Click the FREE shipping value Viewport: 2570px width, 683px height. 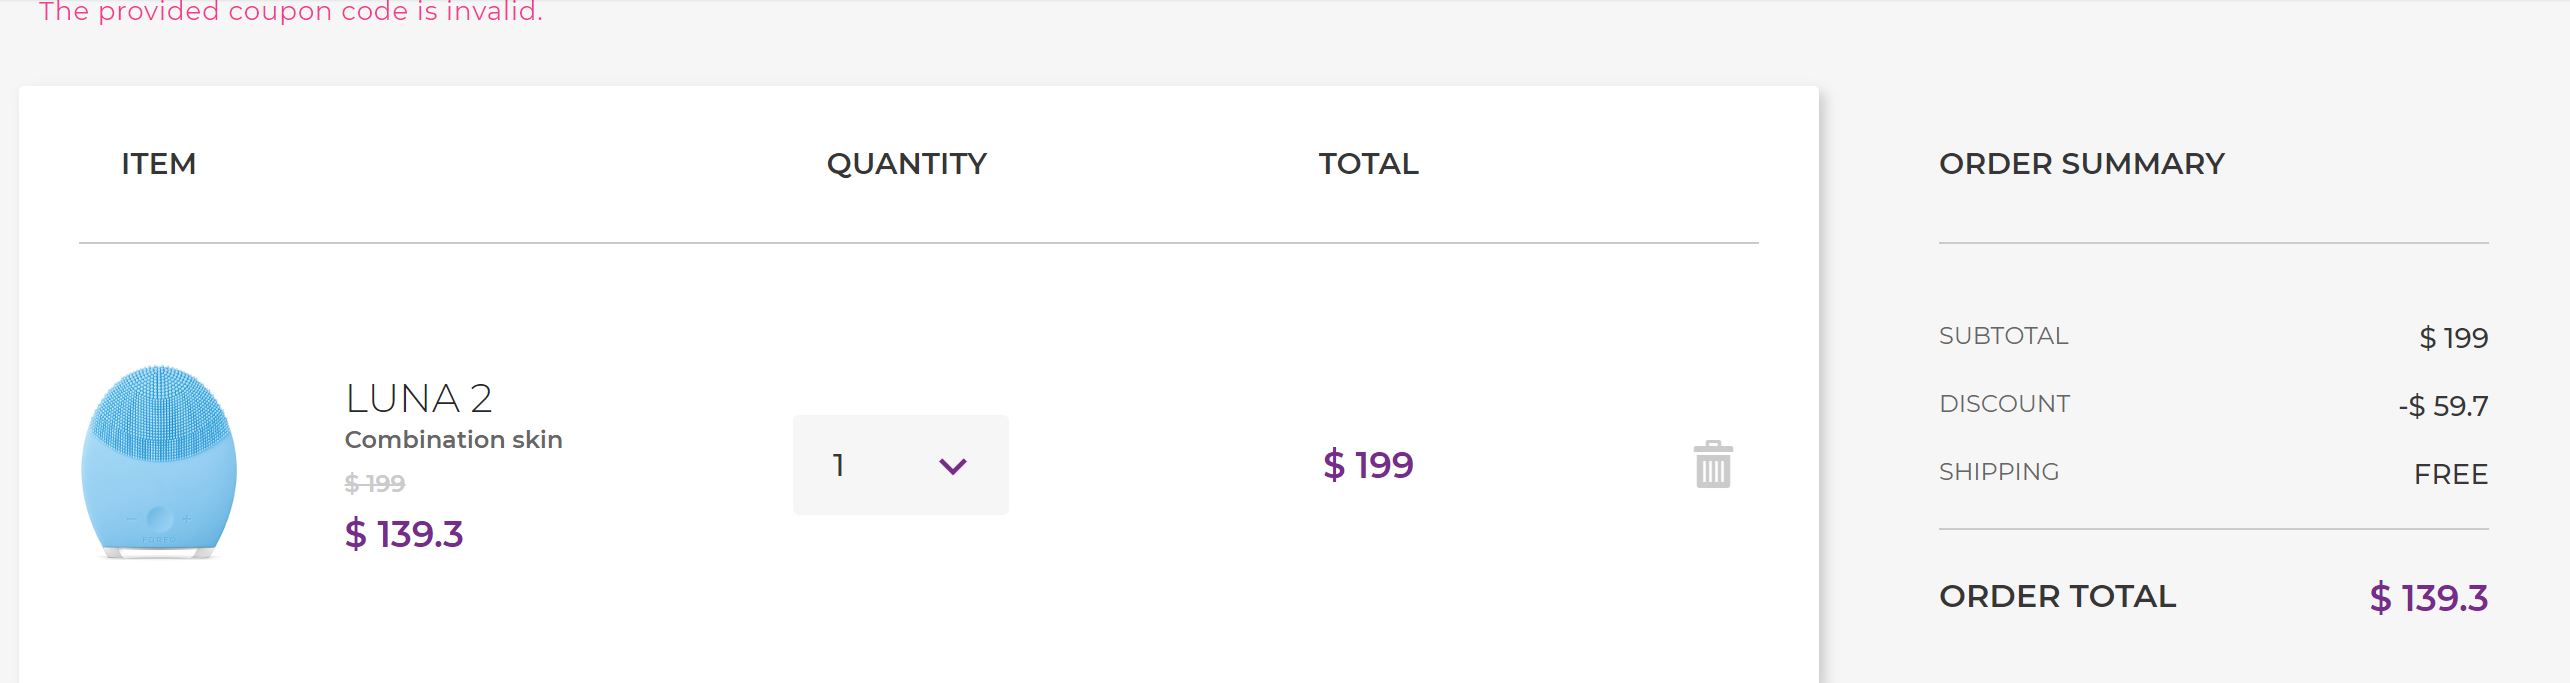tap(2450, 474)
